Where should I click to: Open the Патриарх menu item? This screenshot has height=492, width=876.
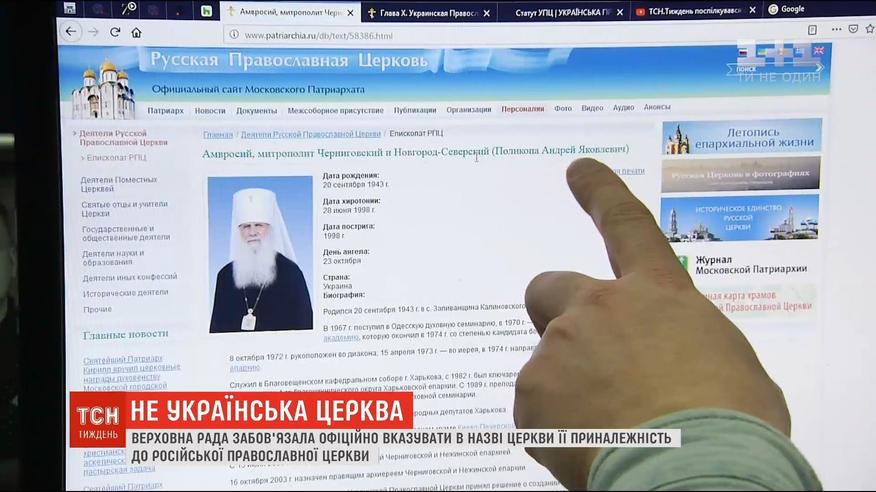[x=165, y=111]
